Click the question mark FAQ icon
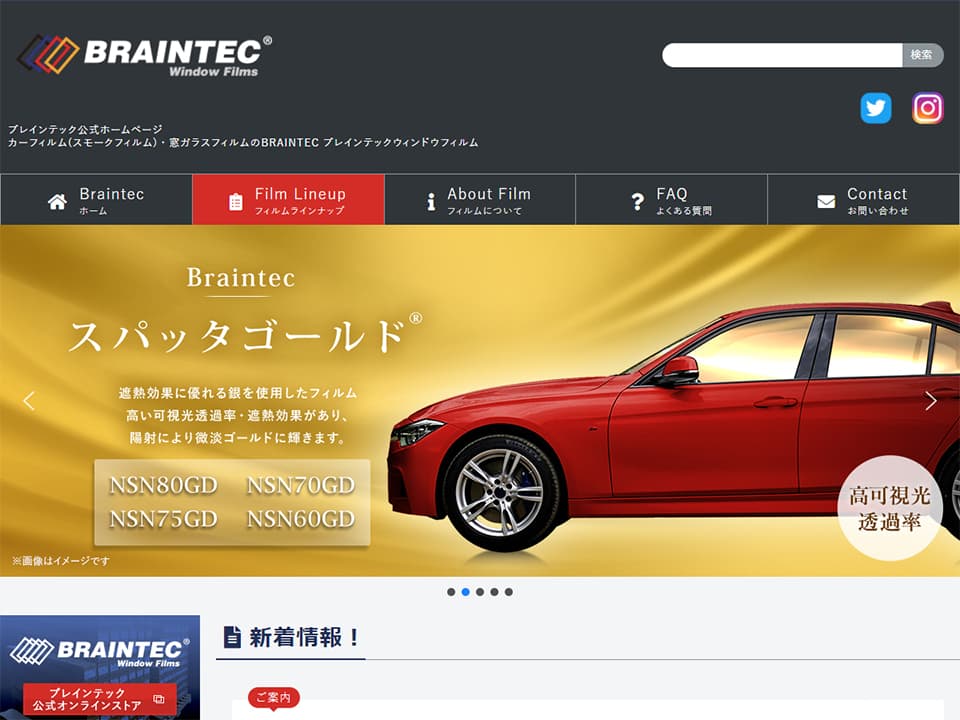 637,201
